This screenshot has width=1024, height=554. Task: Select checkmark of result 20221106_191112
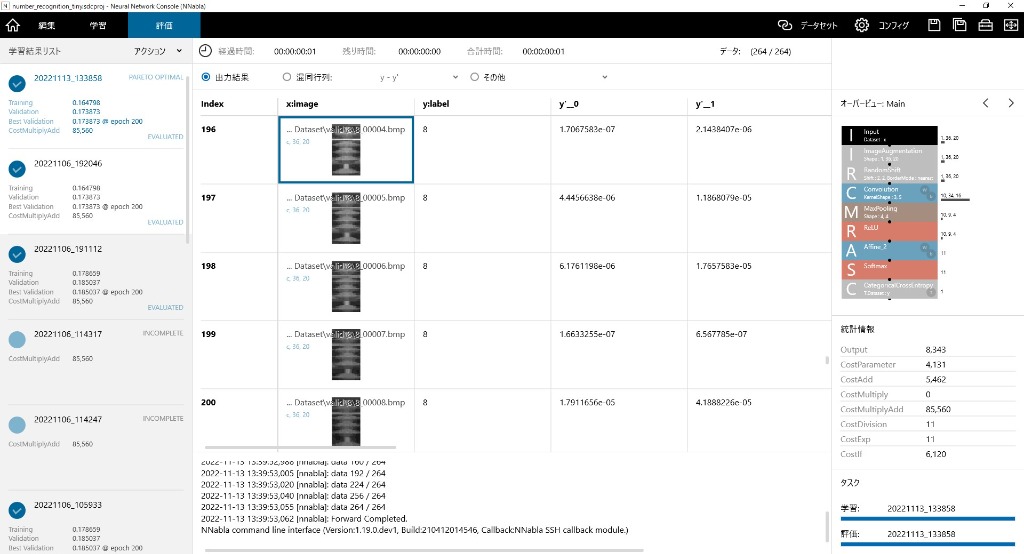17,254
